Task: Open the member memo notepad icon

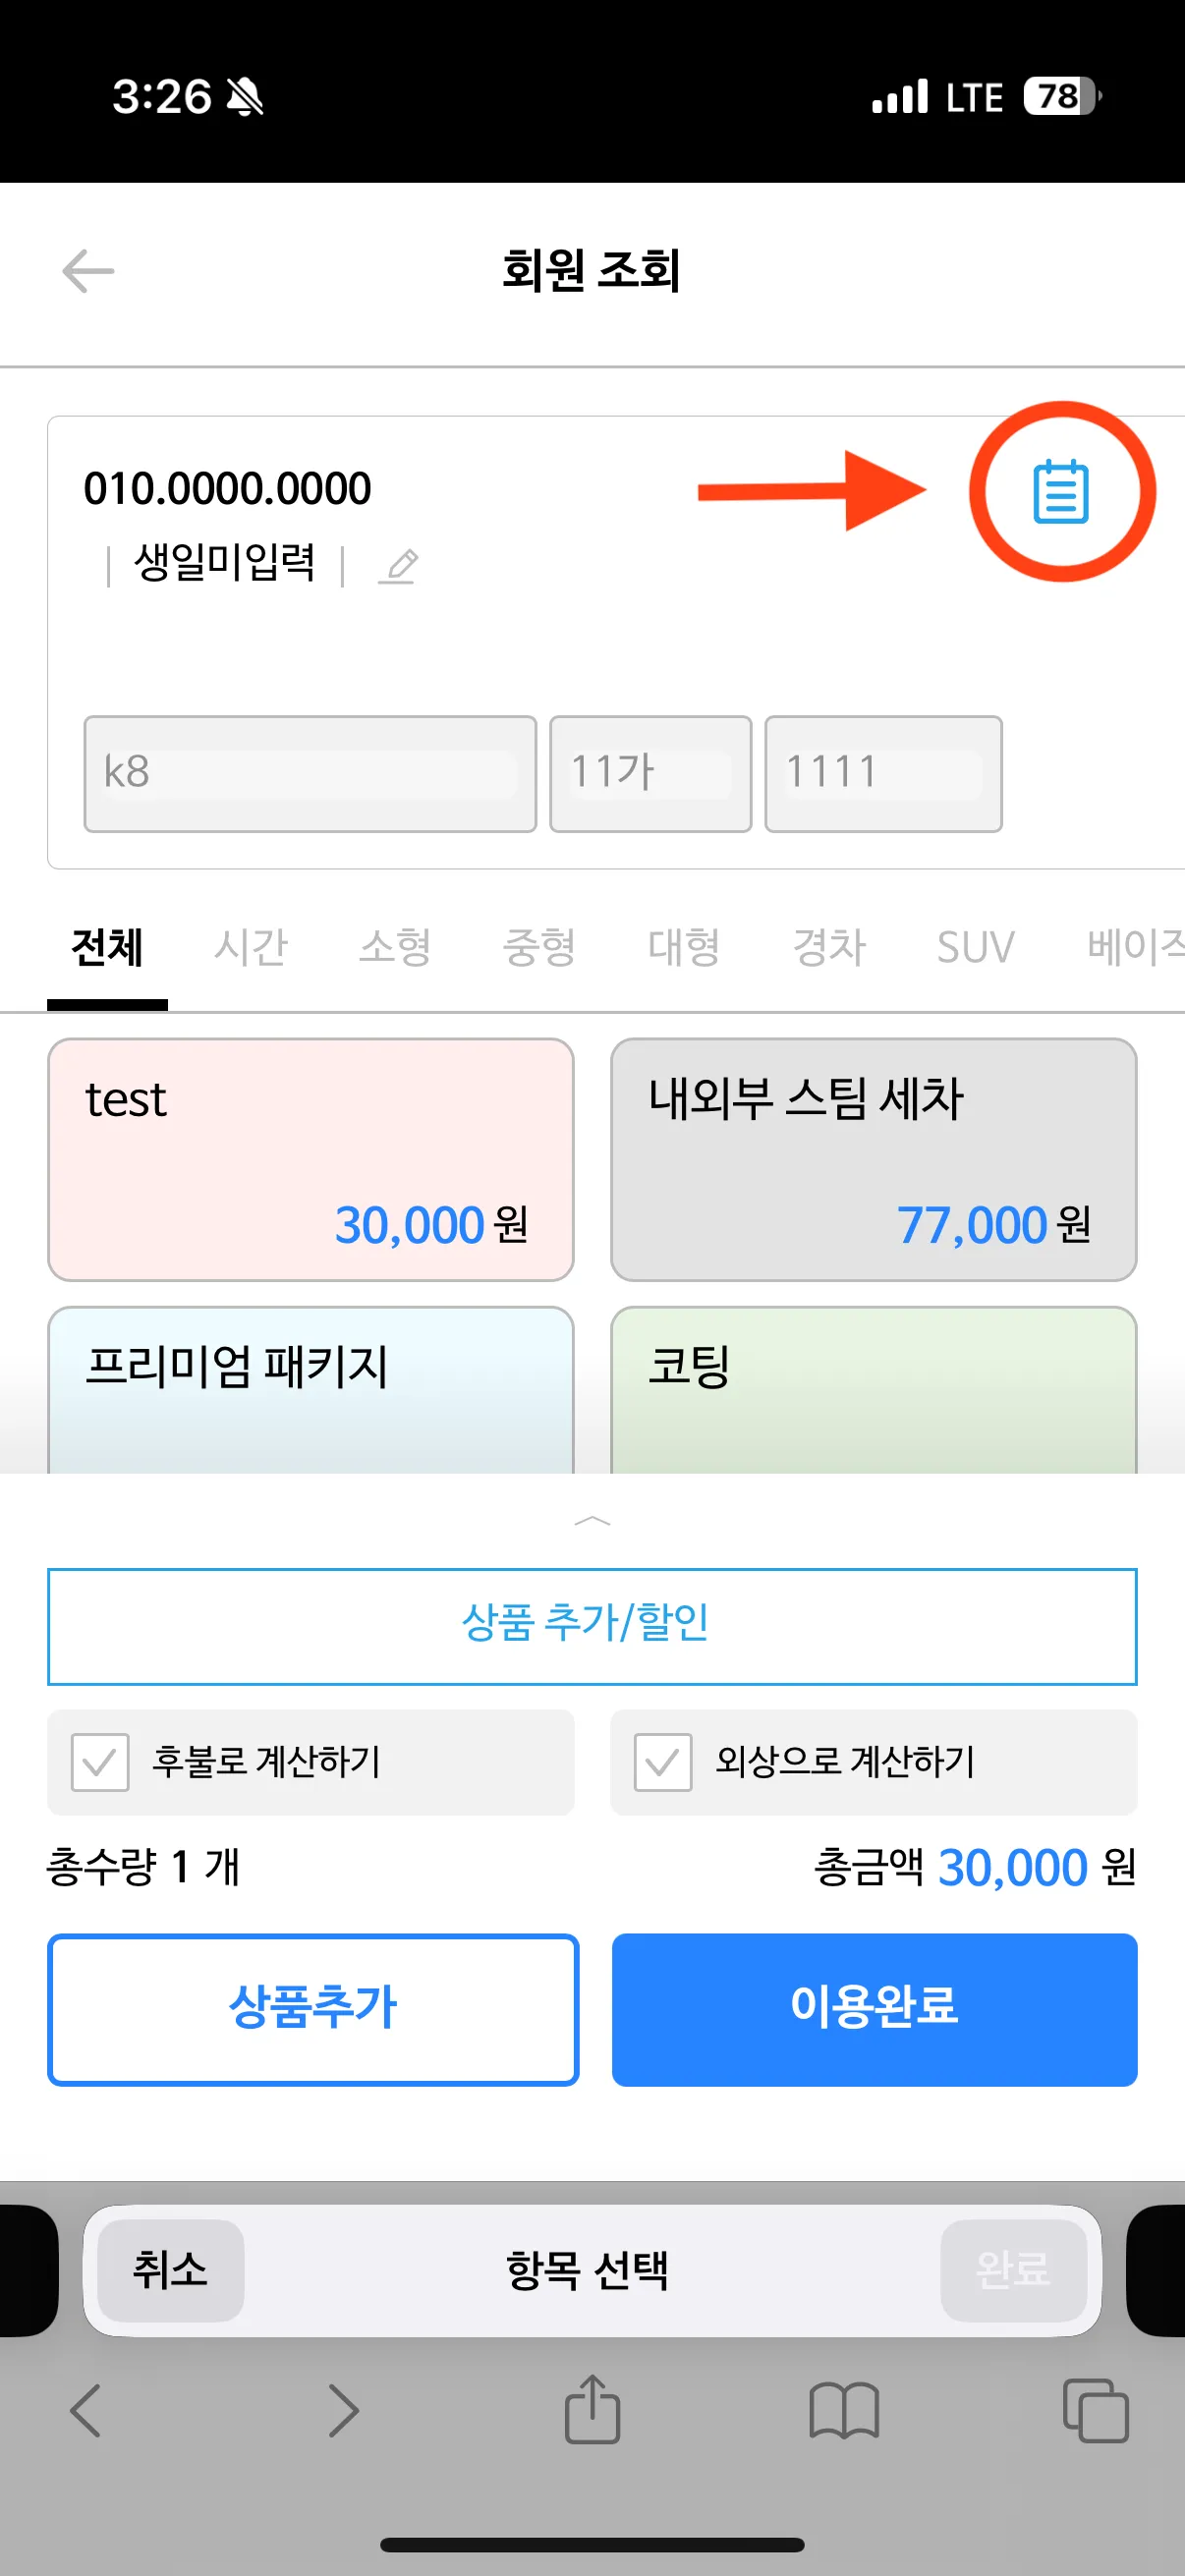Action: click(x=1060, y=492)
